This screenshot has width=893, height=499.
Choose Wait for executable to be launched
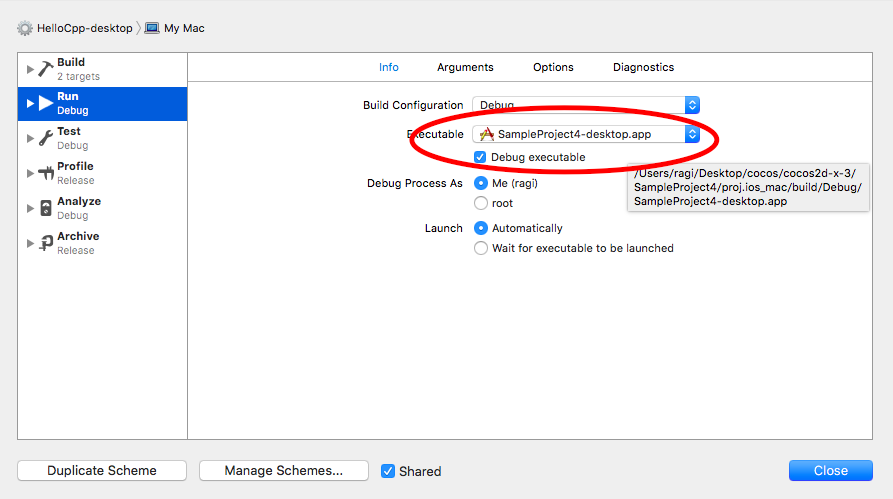(x=481, y=248)
